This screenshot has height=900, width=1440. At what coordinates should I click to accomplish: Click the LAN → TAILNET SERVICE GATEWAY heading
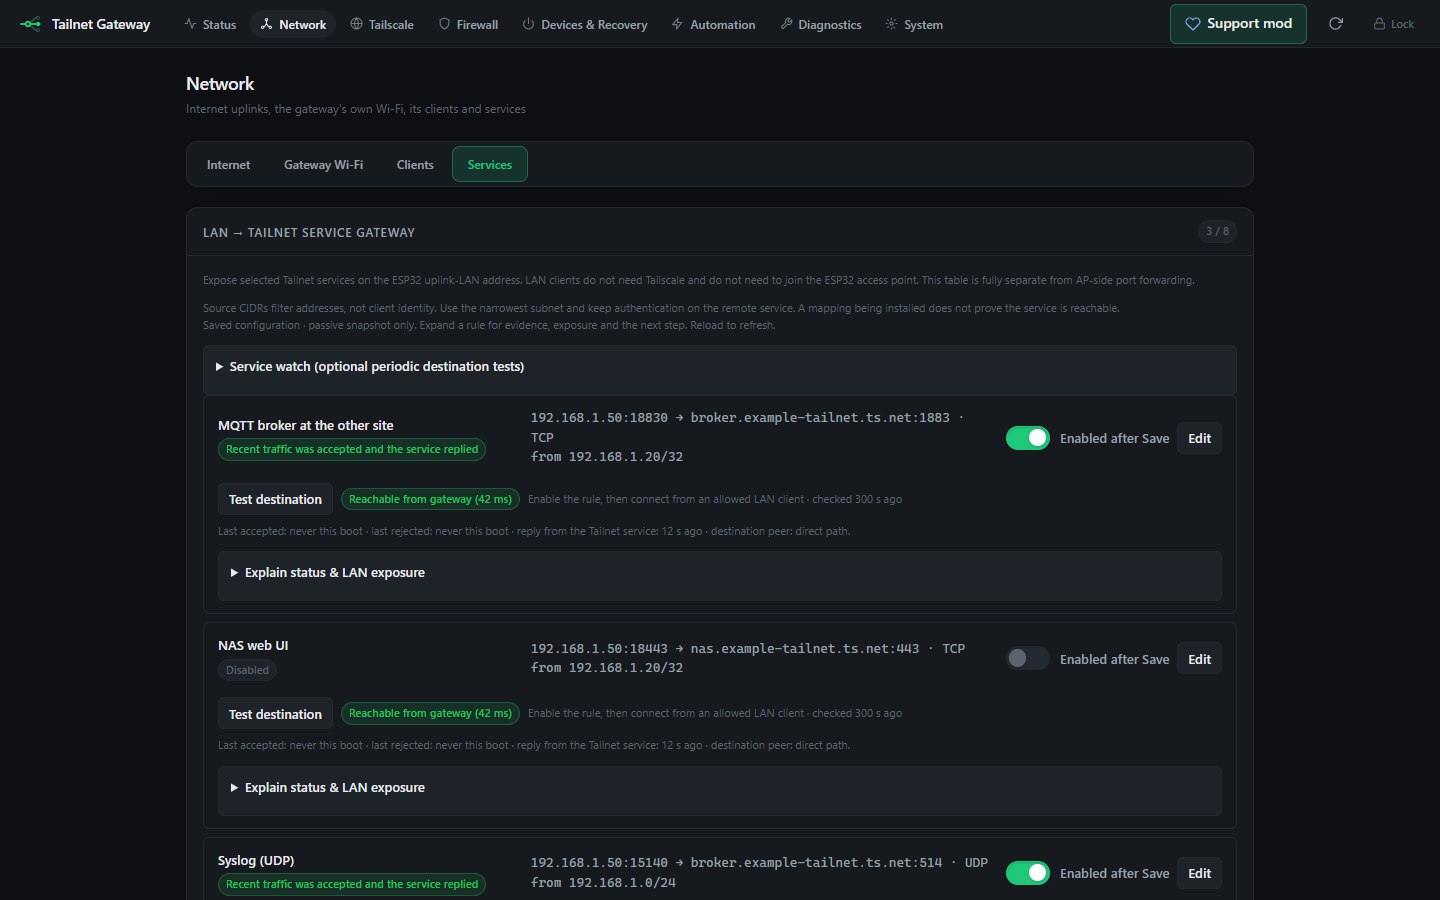pyautogui.click(x=309, y=232)
